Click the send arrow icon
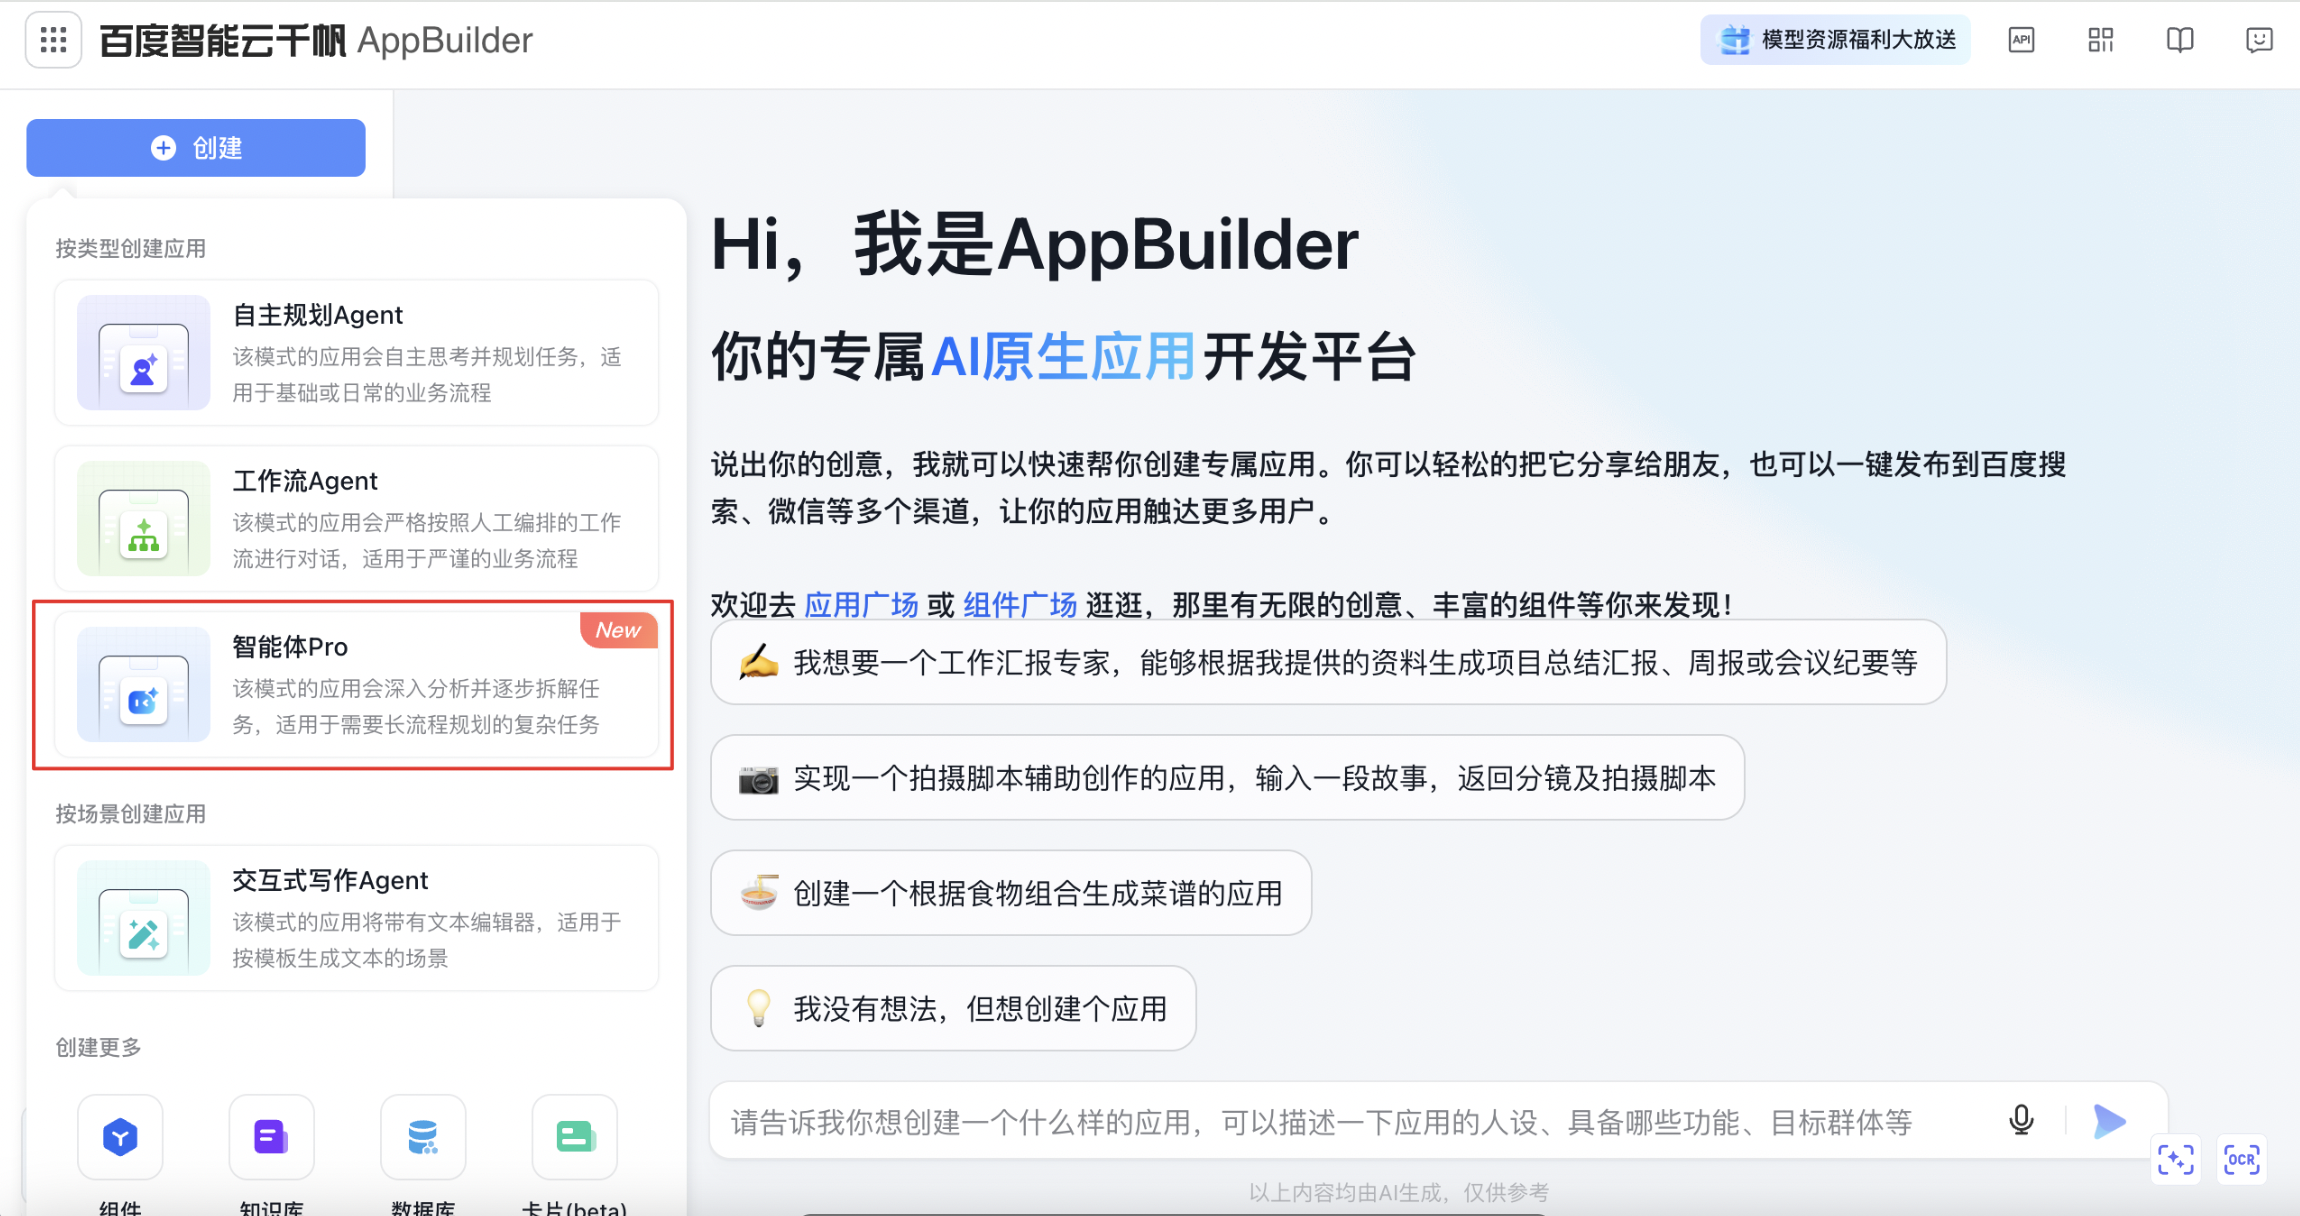The height and width of the screenshot is (1216, 2300). coord(2109,1121)
